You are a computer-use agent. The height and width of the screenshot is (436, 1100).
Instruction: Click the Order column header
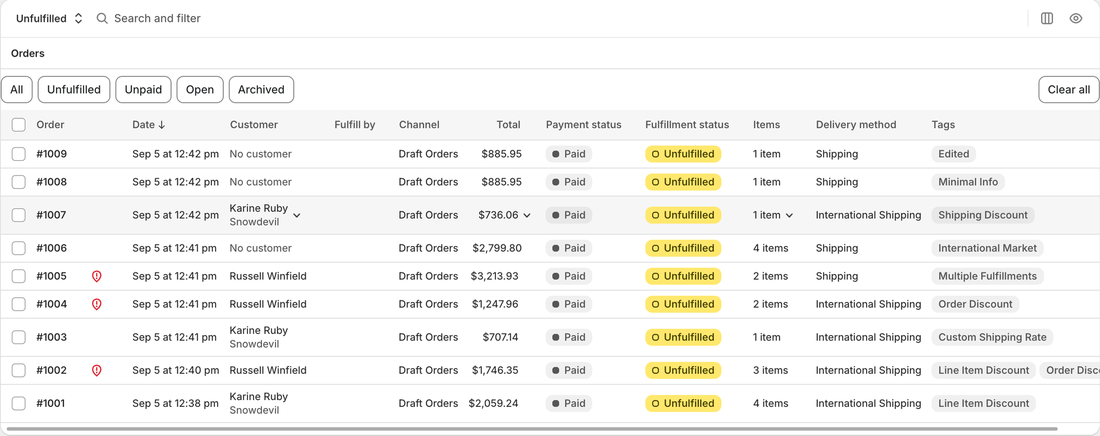coord(51,125)
